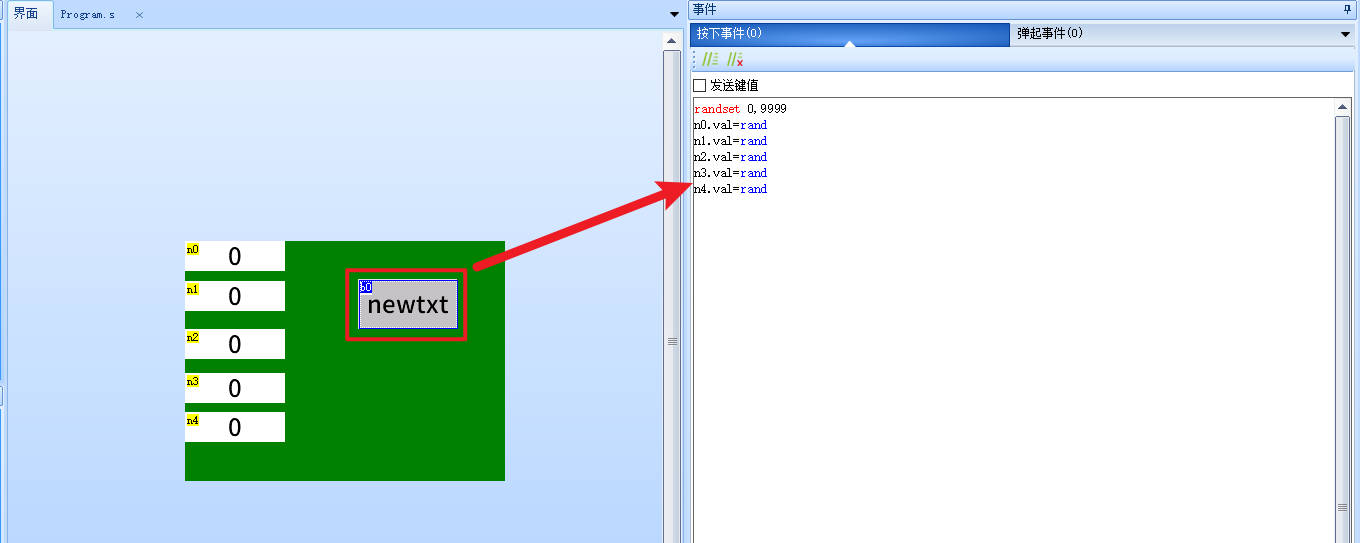Open the document tab list dropdown
The image size is (1360, 543).
(x=673, y=15)
